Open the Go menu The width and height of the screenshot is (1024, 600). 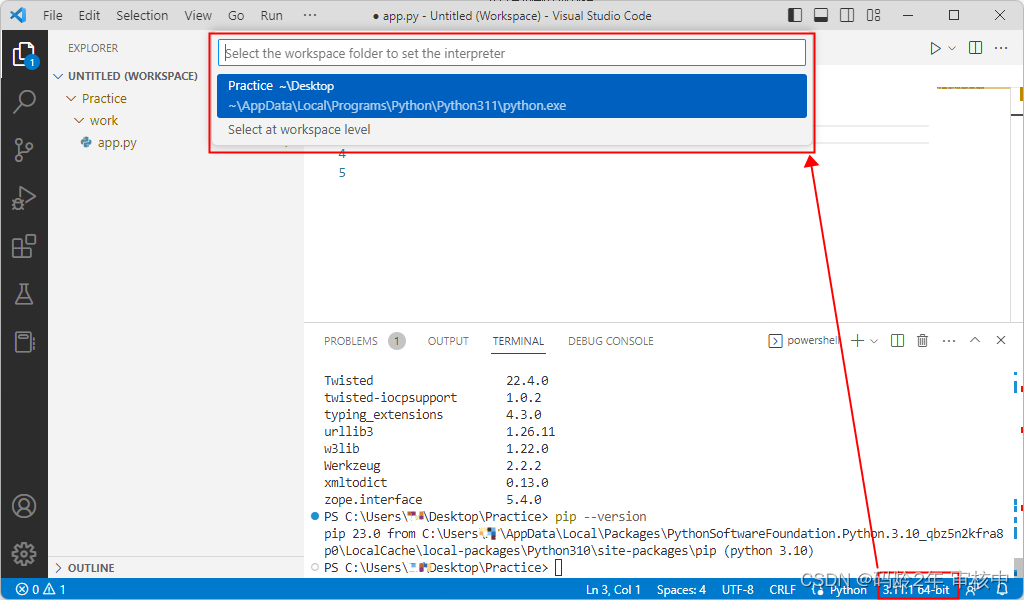click(236, 15)
